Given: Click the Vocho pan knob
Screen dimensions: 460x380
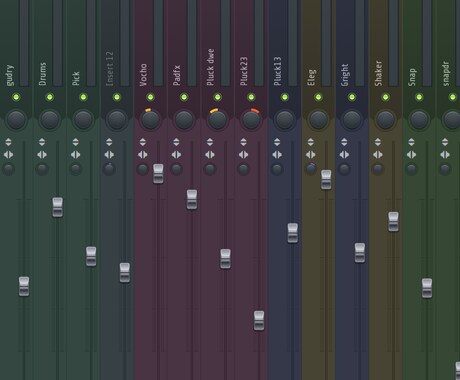Looking at the screenshot, I should 150,120.
